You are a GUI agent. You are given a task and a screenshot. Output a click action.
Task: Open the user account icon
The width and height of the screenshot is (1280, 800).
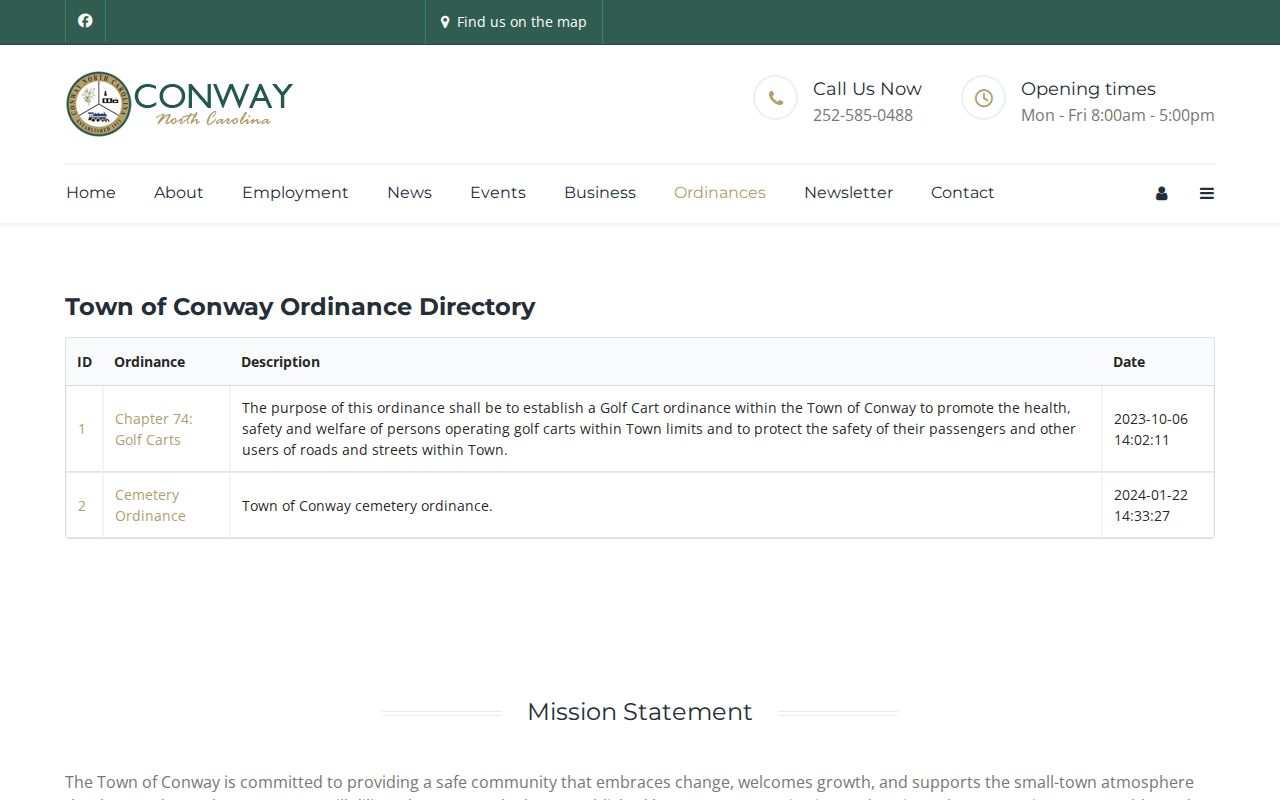[x=1161, y=193]
